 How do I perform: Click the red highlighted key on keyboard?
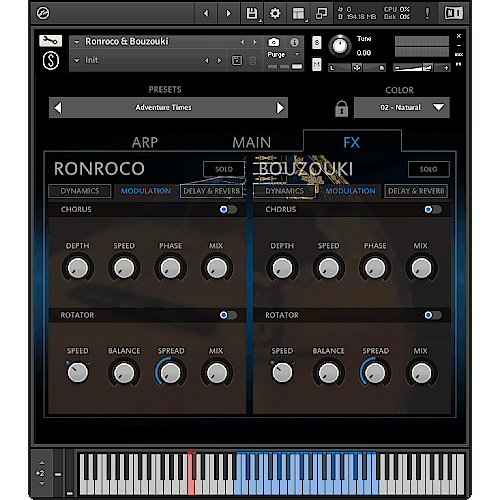coord(190,475)
